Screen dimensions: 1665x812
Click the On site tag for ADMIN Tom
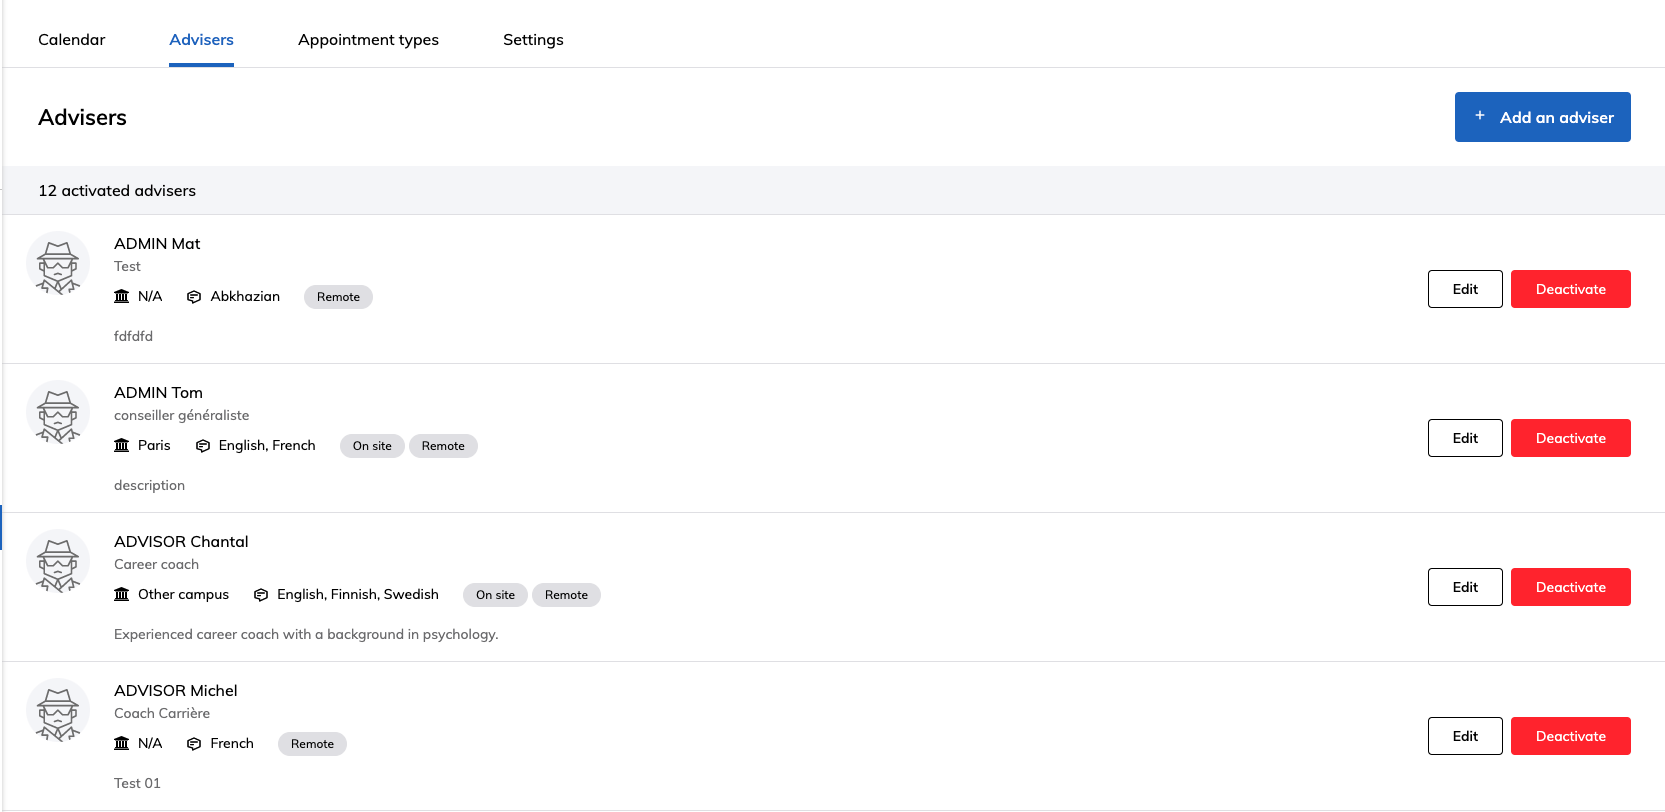372,446
